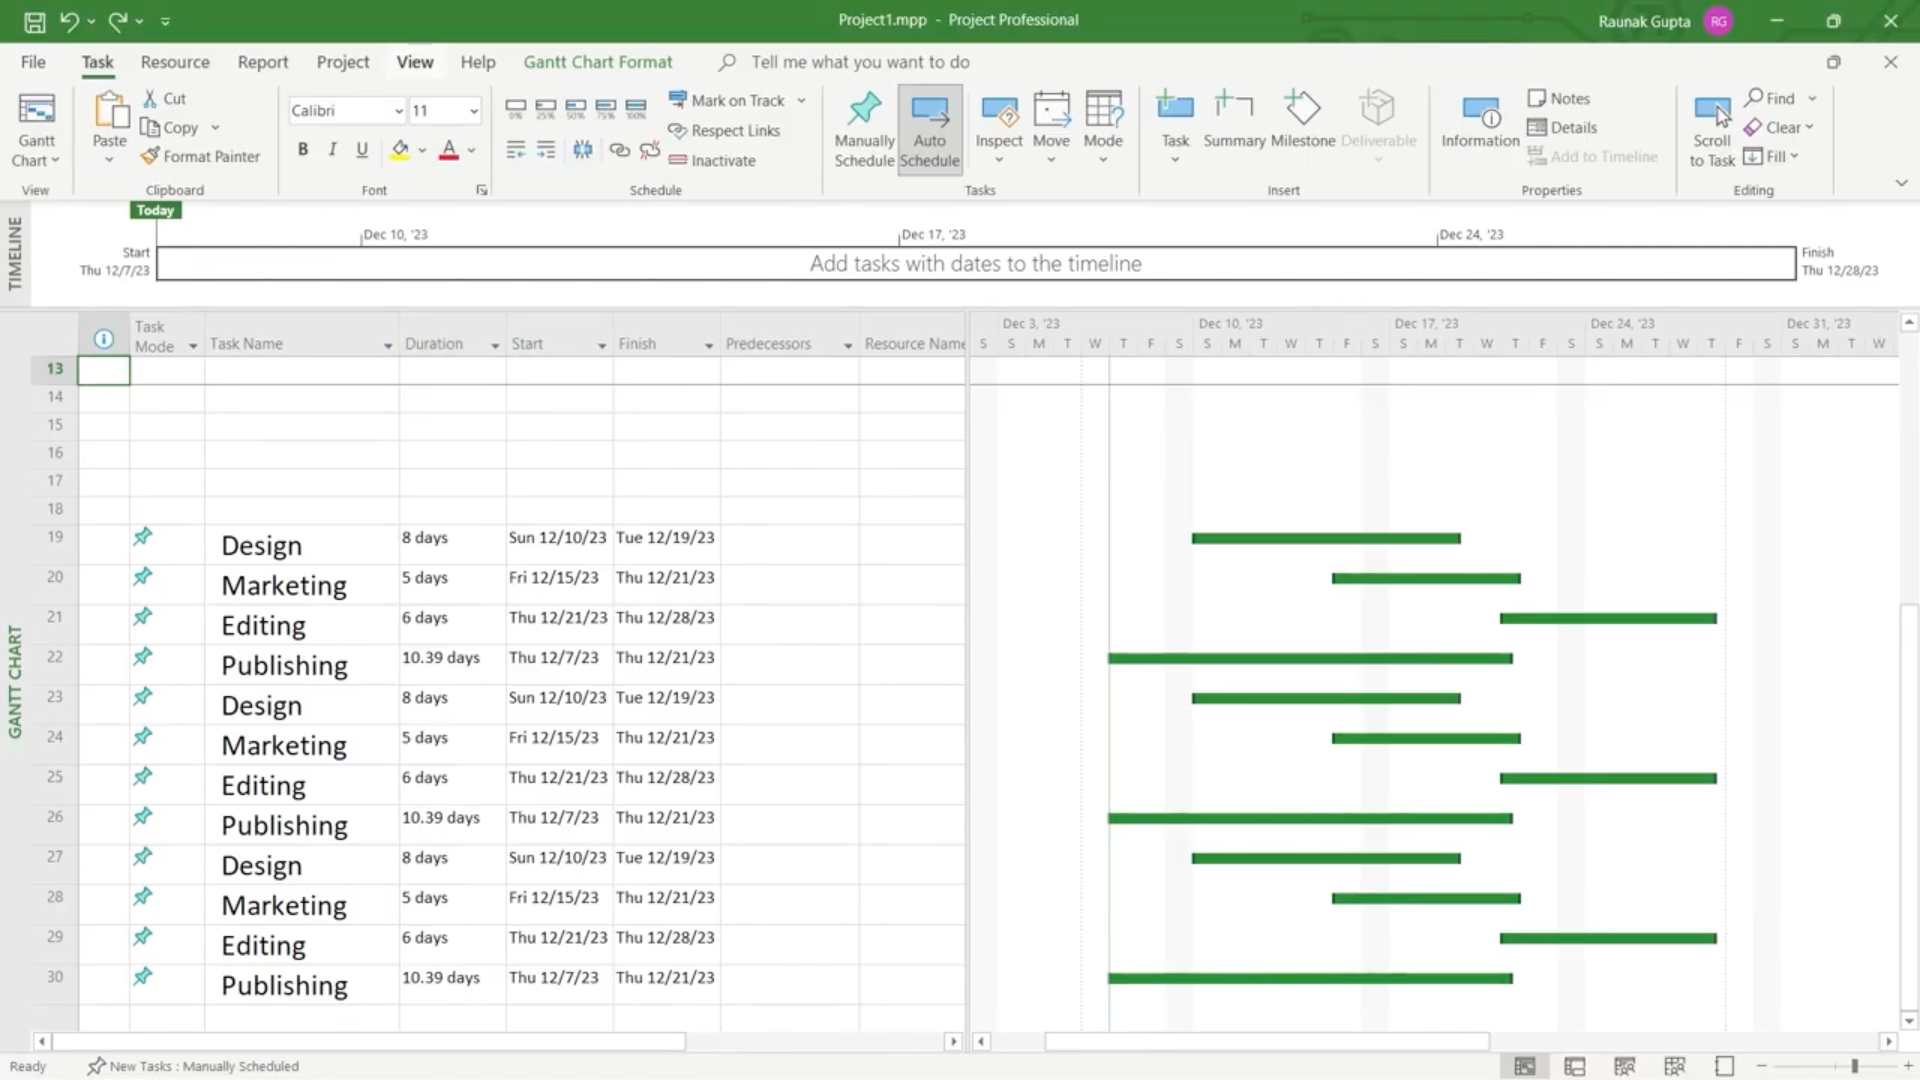1920x1080 pixels.
Task: Click the Editing task name in row 21
Action: point(263,626)
